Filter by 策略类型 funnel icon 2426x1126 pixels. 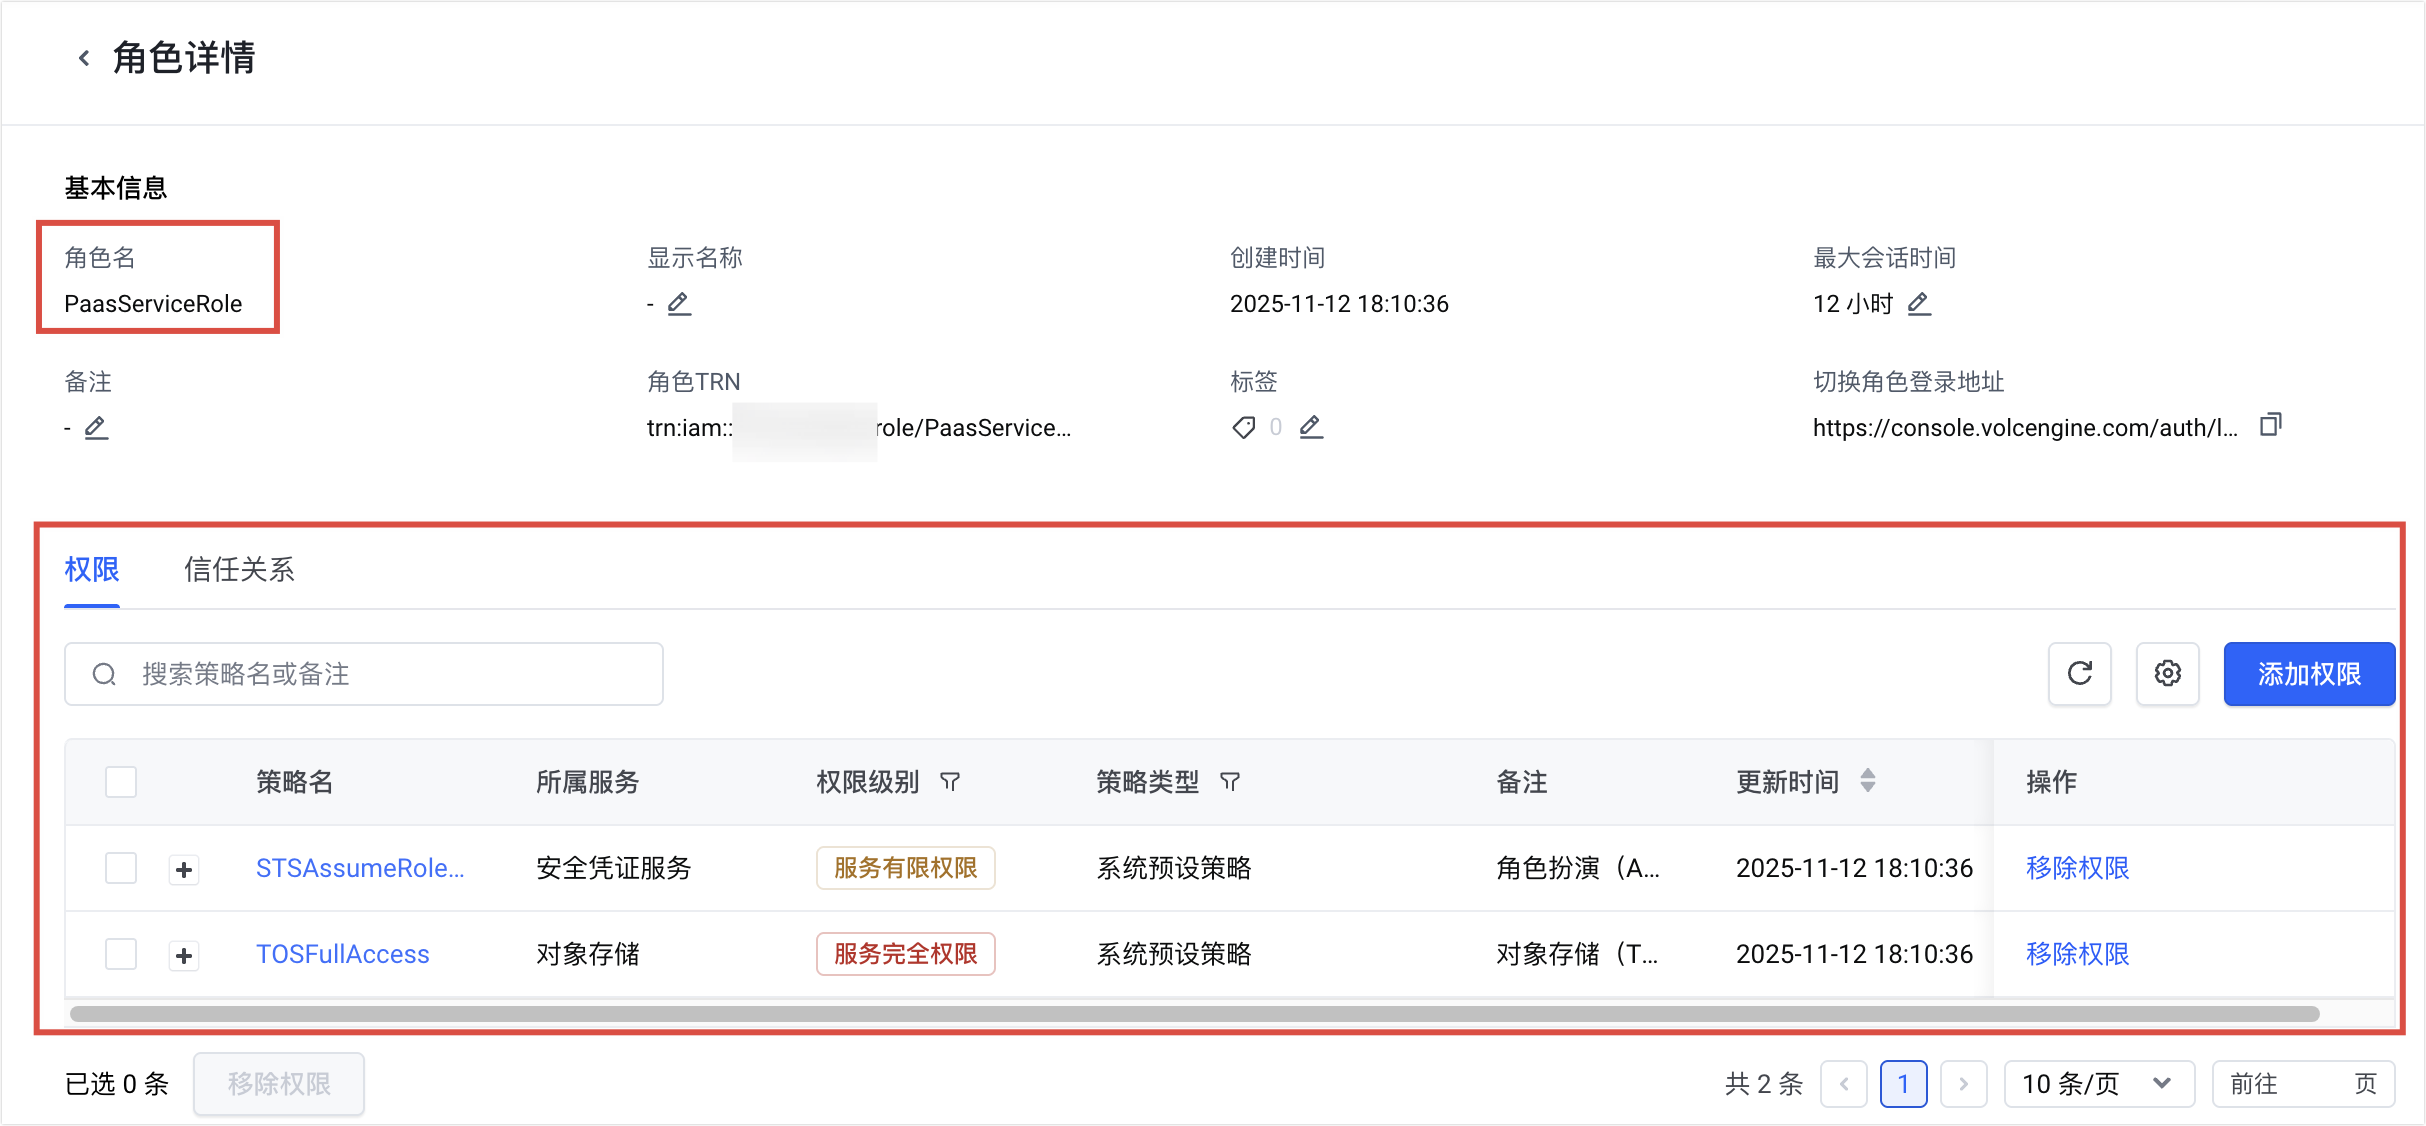1230,782
